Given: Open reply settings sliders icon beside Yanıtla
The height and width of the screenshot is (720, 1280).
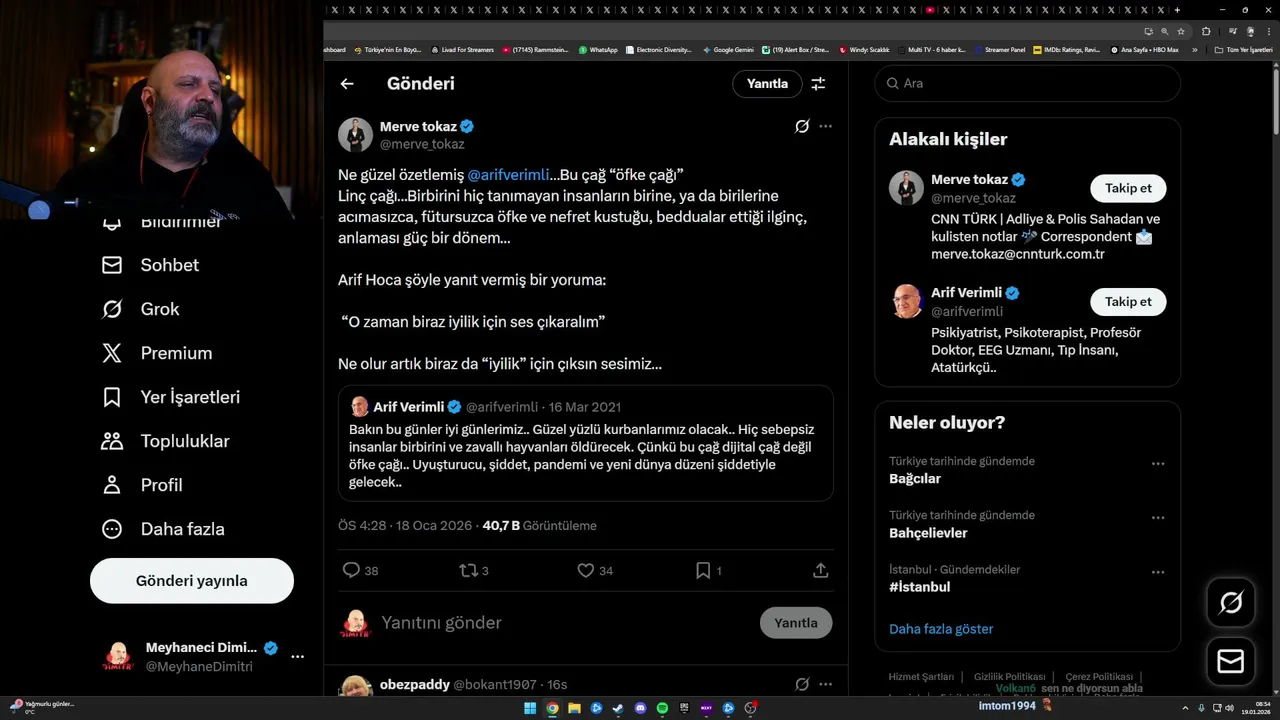Looking at the screenshot, I should tap(818, 84).
